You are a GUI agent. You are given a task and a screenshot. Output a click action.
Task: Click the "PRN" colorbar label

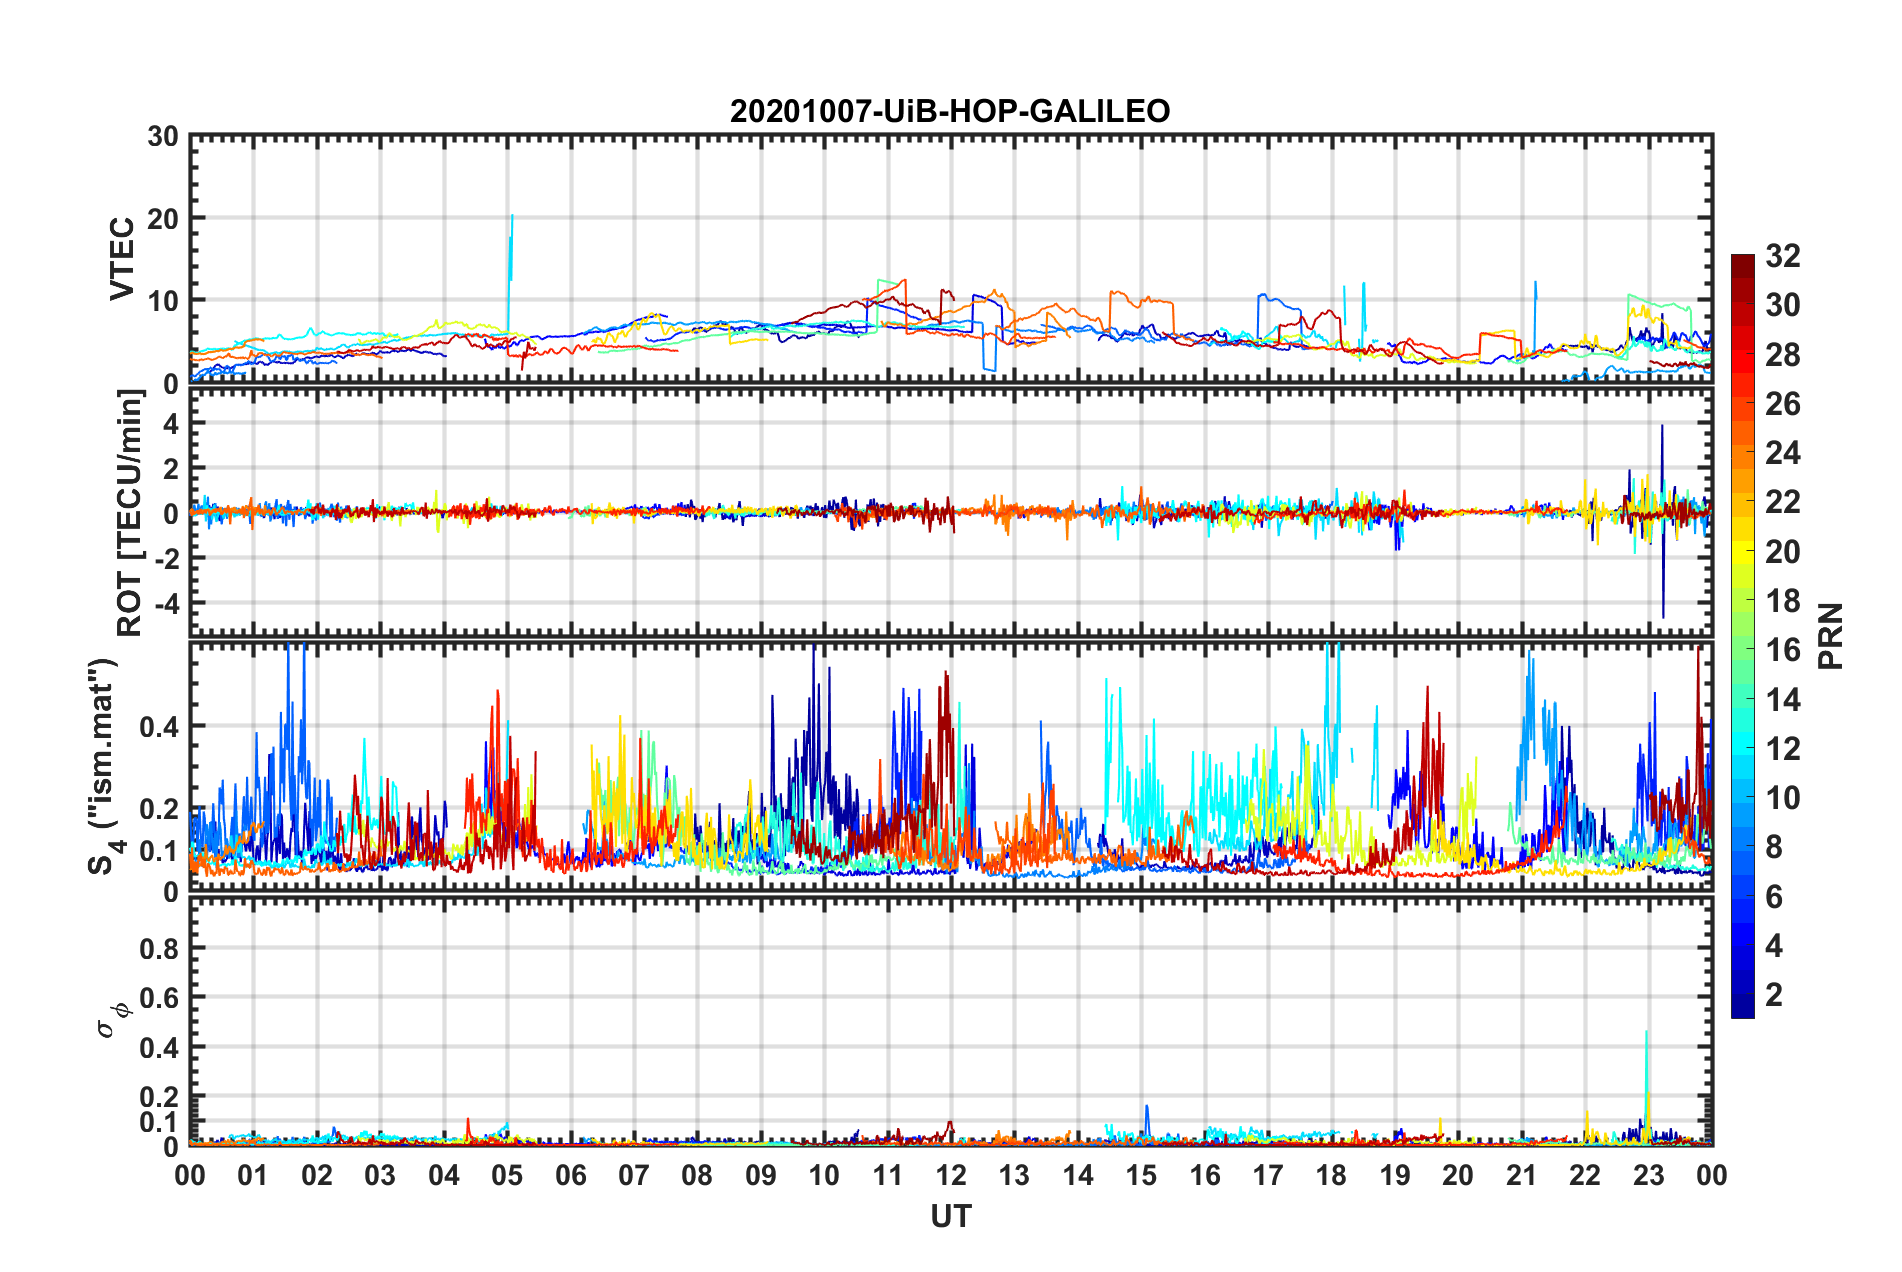point(1831,636)
